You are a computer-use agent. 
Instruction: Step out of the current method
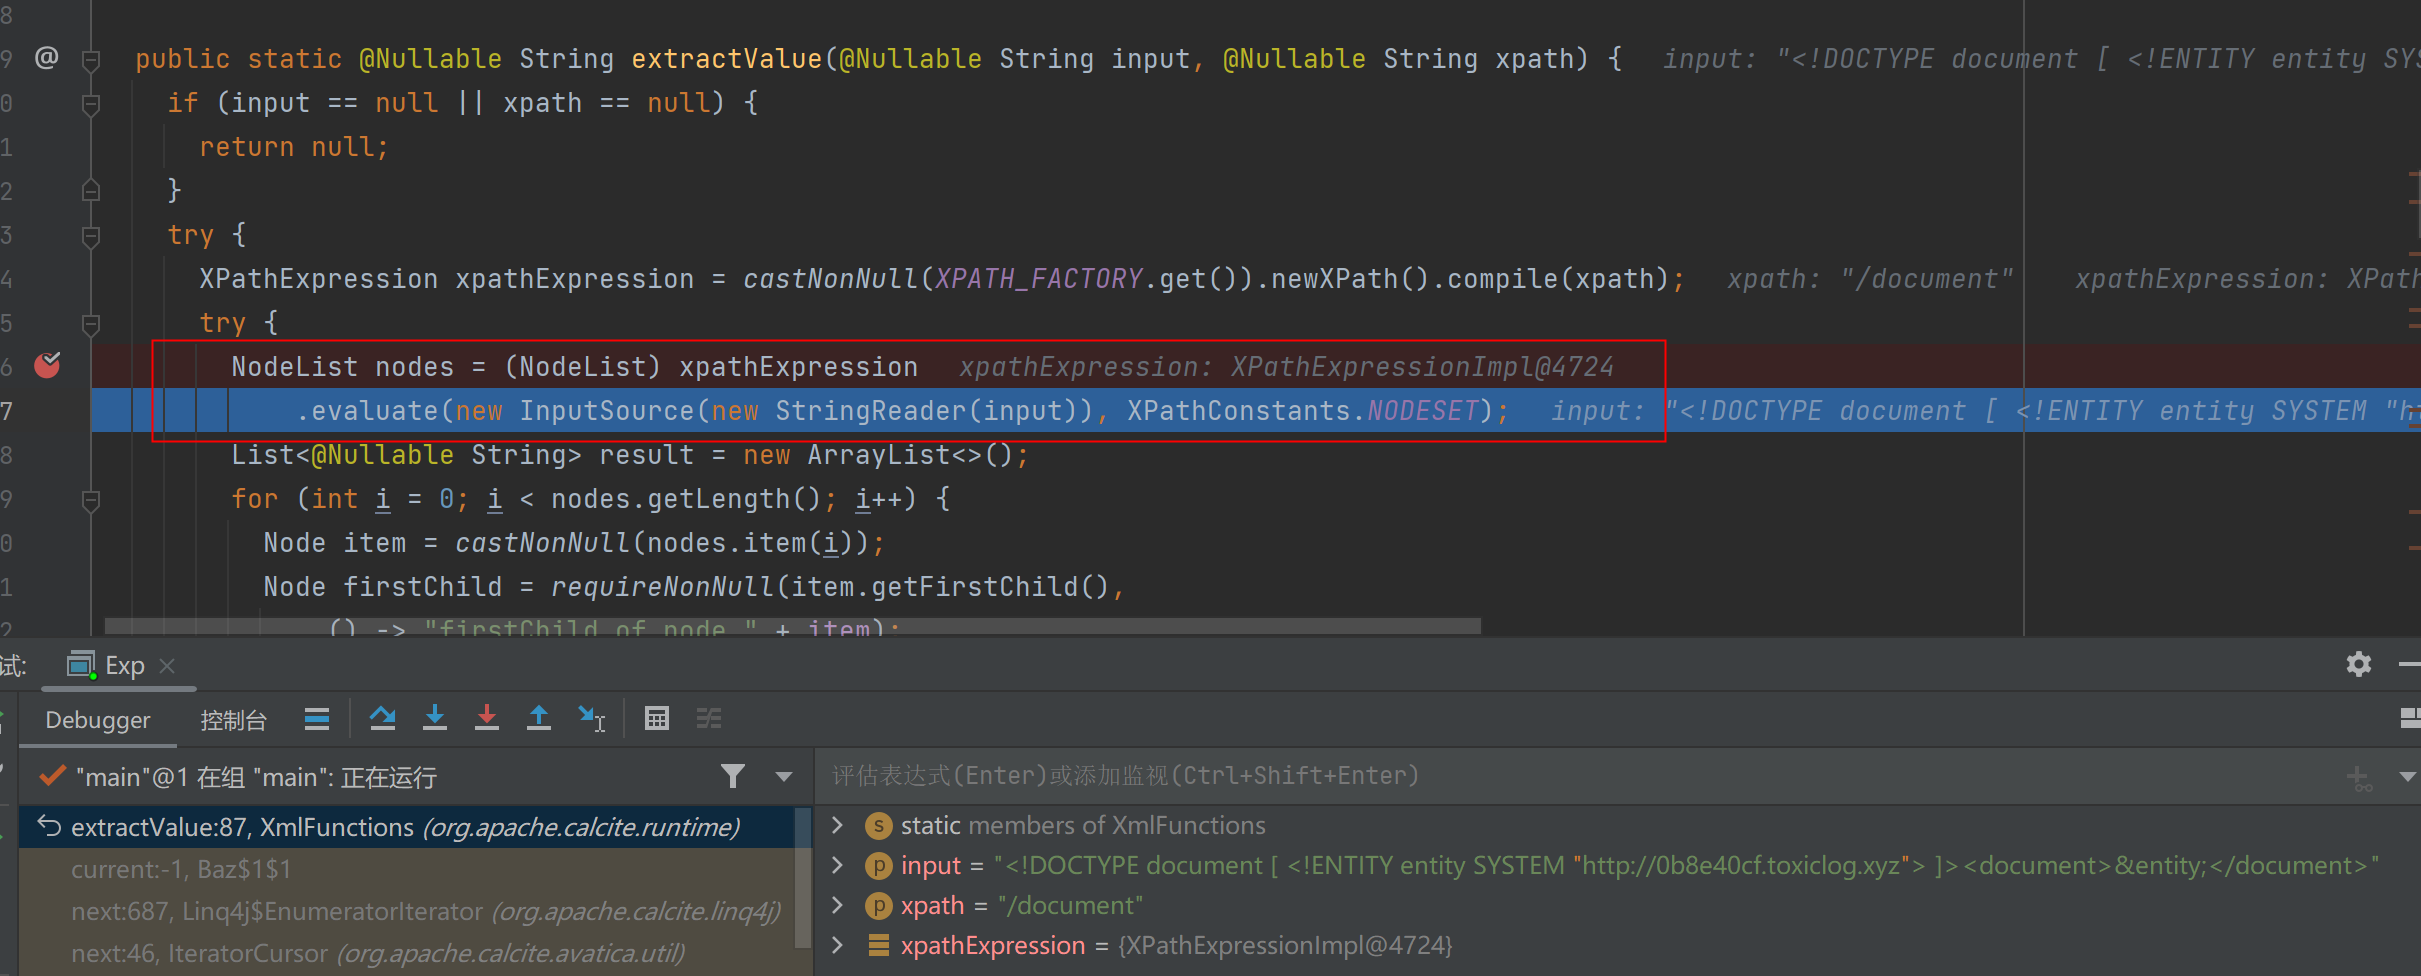pyautogui.click(x=539, y=718)
